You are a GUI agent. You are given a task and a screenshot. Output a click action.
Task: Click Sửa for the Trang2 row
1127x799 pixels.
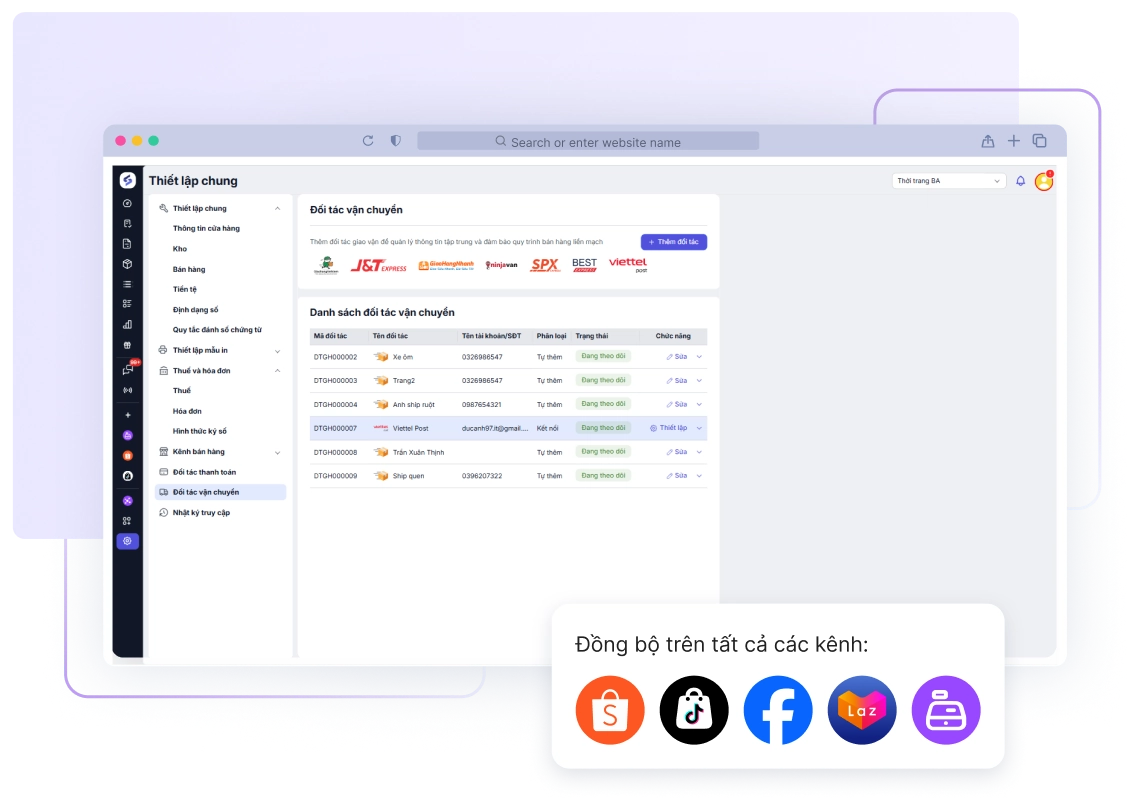point(677,380)
